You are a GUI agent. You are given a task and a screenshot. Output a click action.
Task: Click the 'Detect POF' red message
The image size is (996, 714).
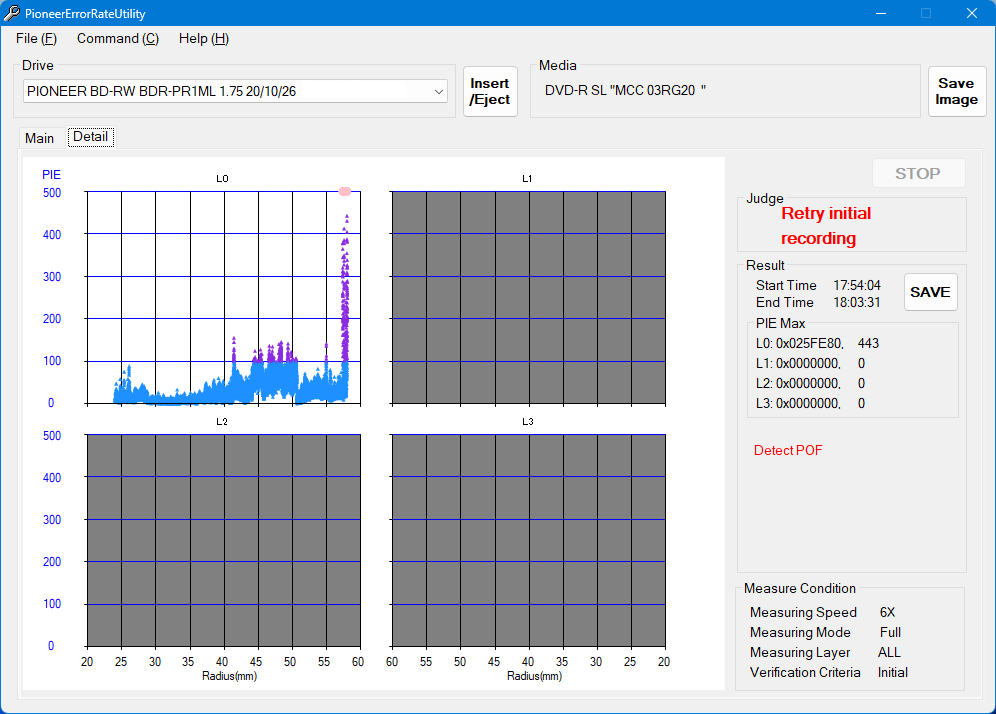click(x=788, y=450)
